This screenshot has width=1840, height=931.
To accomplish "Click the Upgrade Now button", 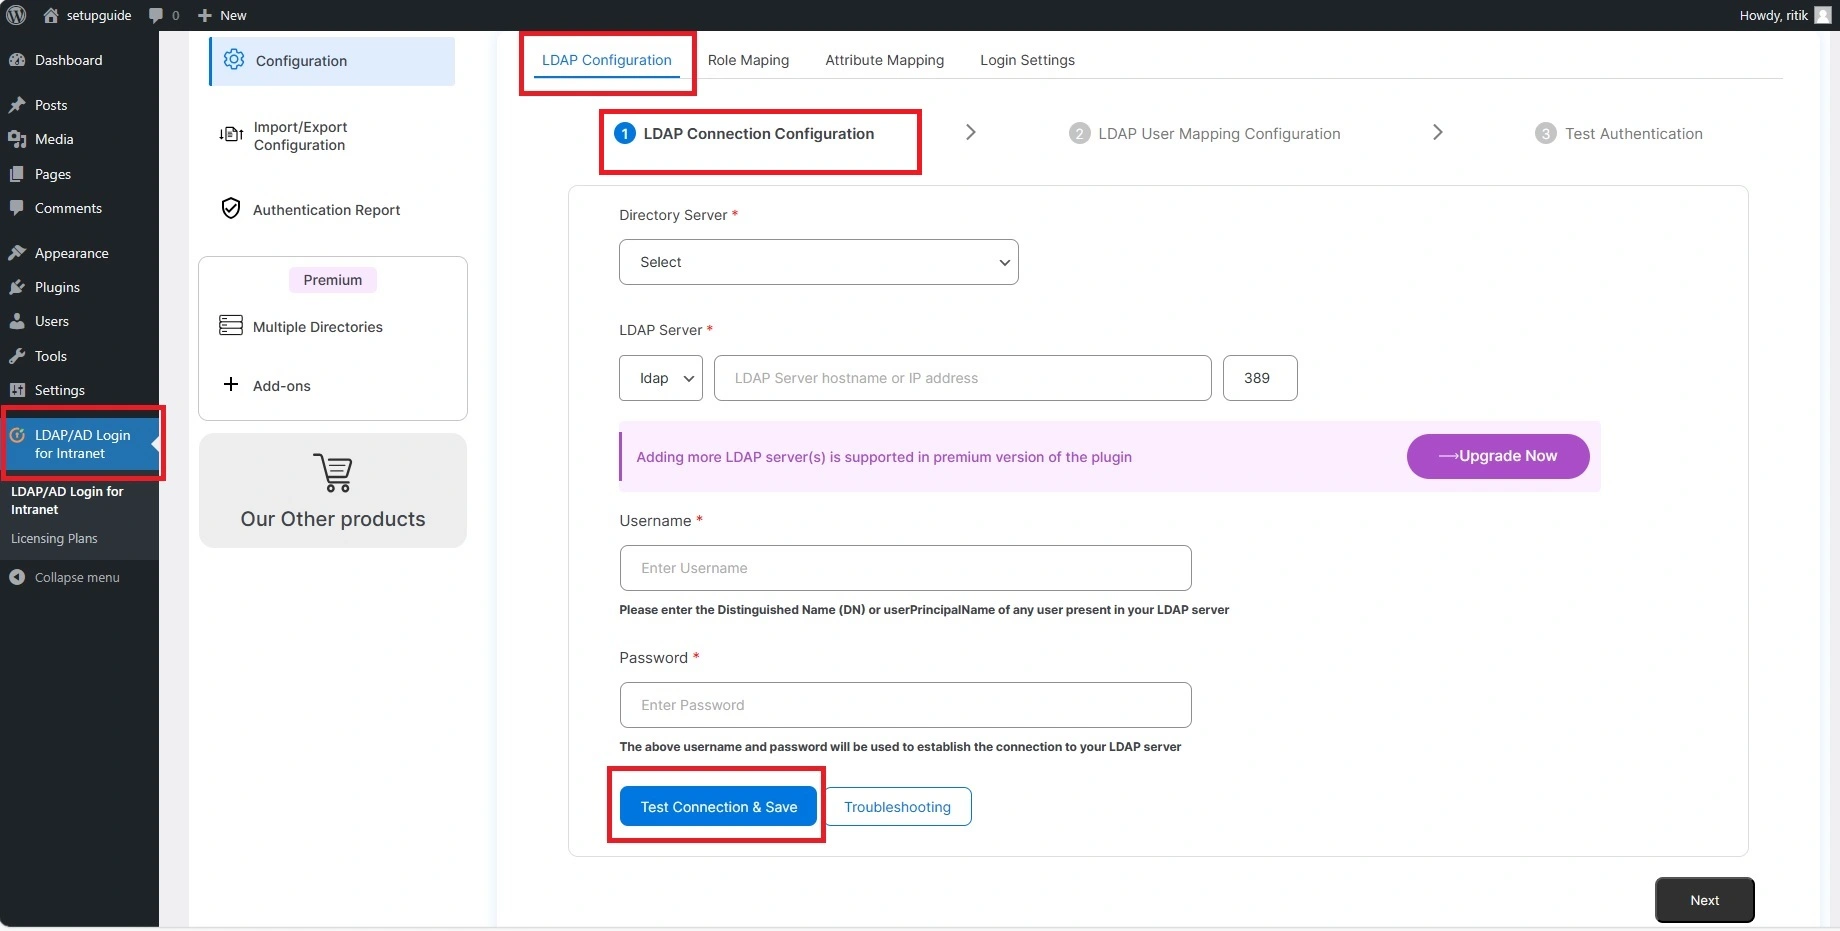I will pos(1497,456).
